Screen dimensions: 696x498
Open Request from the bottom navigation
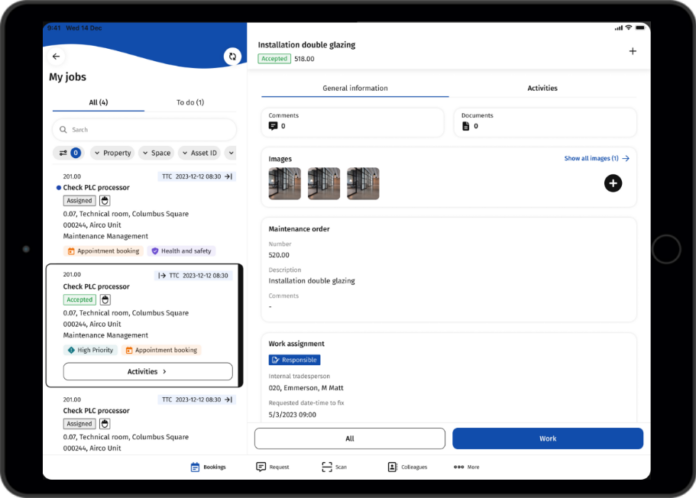click(x=272, y=467)
